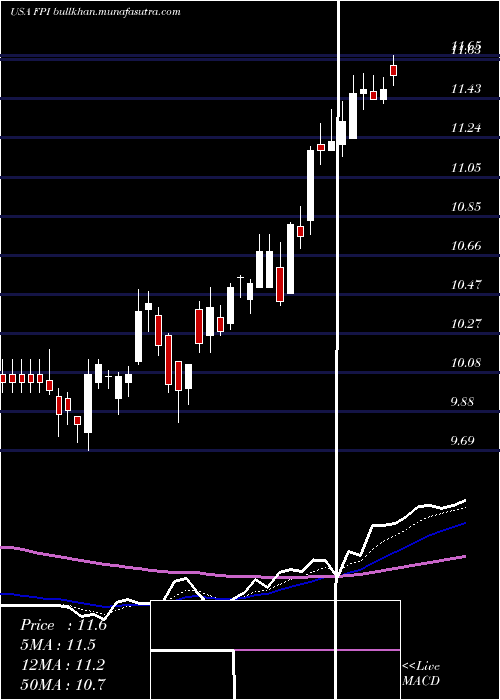Click the 11.05 price axis label
The width and height of the screenshot is (500, 700).
click(466, 167)
